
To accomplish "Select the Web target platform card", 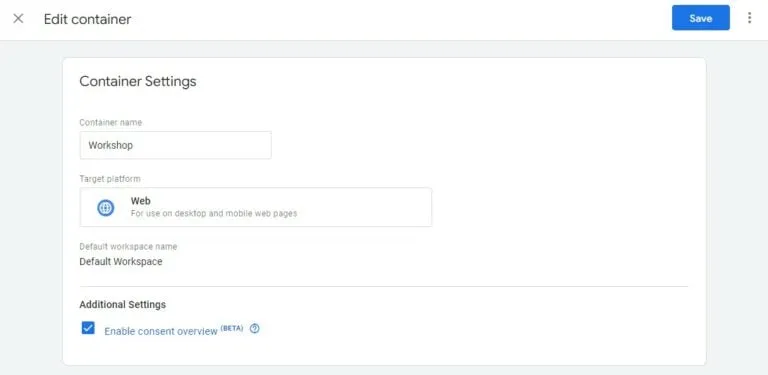I will (x=256, y=207).
